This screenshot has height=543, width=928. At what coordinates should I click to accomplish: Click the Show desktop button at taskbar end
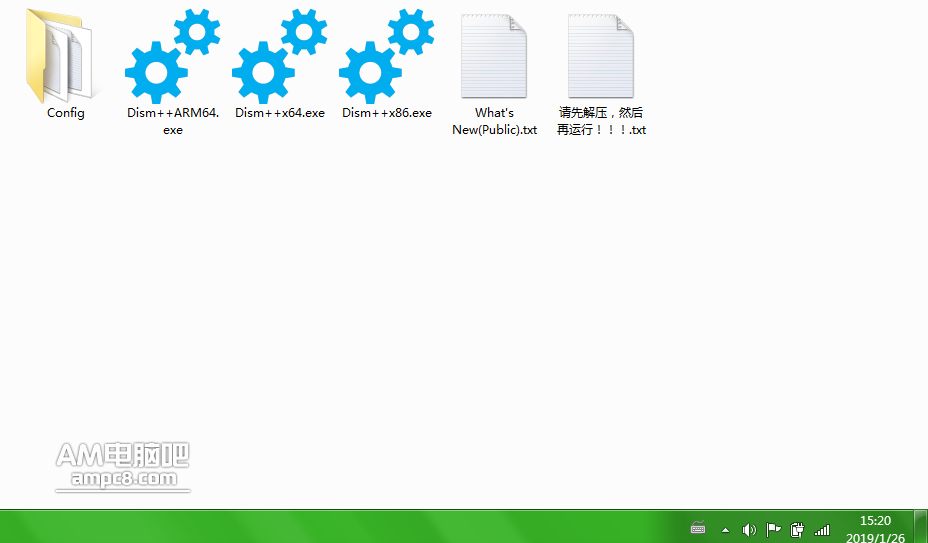920,527
